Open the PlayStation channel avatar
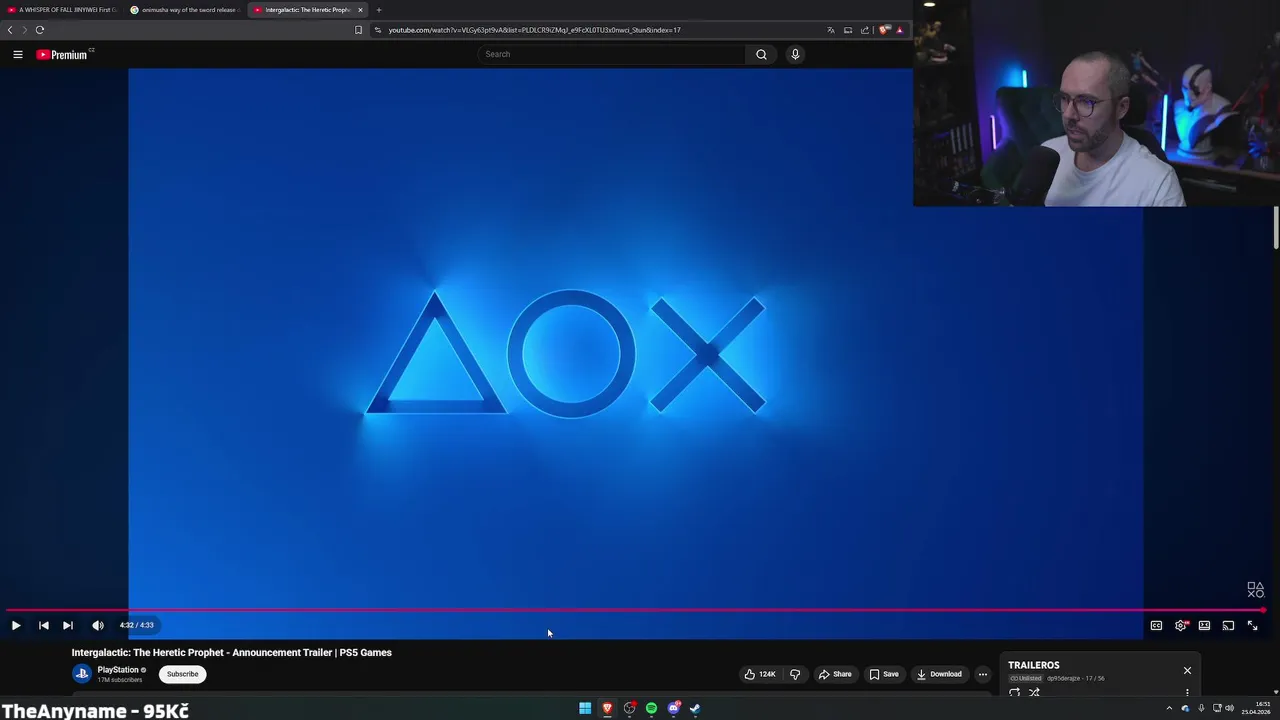Screen dimensions: 1280x720 click(82, 674)
